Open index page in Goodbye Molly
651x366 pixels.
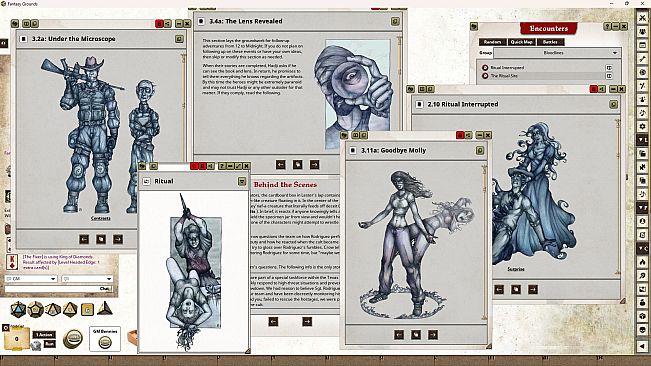[416, 334]
